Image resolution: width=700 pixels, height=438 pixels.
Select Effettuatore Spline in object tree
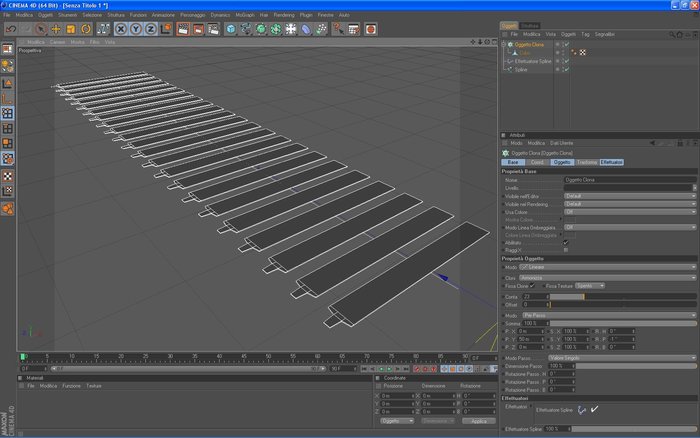533,61
